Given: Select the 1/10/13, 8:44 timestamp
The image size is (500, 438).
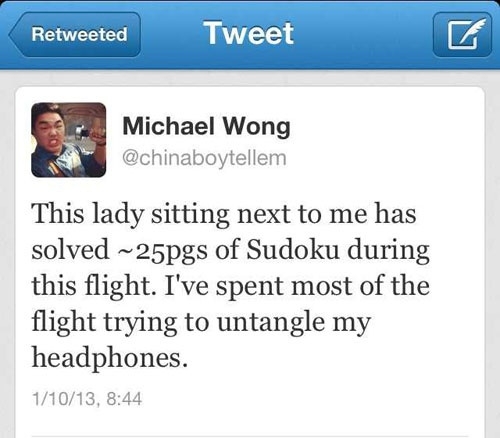Looking at the screenshot, I should pyautogui.click(x=87, y=399).
